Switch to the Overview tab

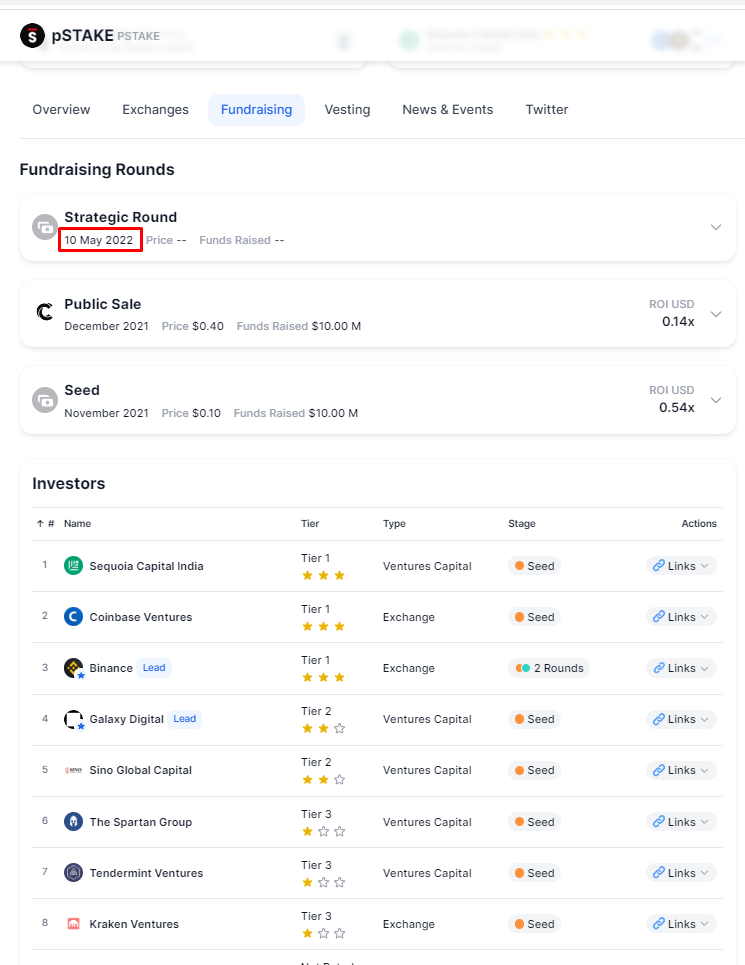click(62, 110)
